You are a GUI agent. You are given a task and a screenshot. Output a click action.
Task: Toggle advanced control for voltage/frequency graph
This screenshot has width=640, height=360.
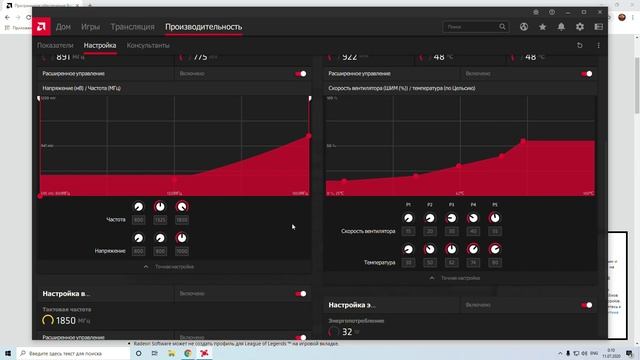coord(301,74)
